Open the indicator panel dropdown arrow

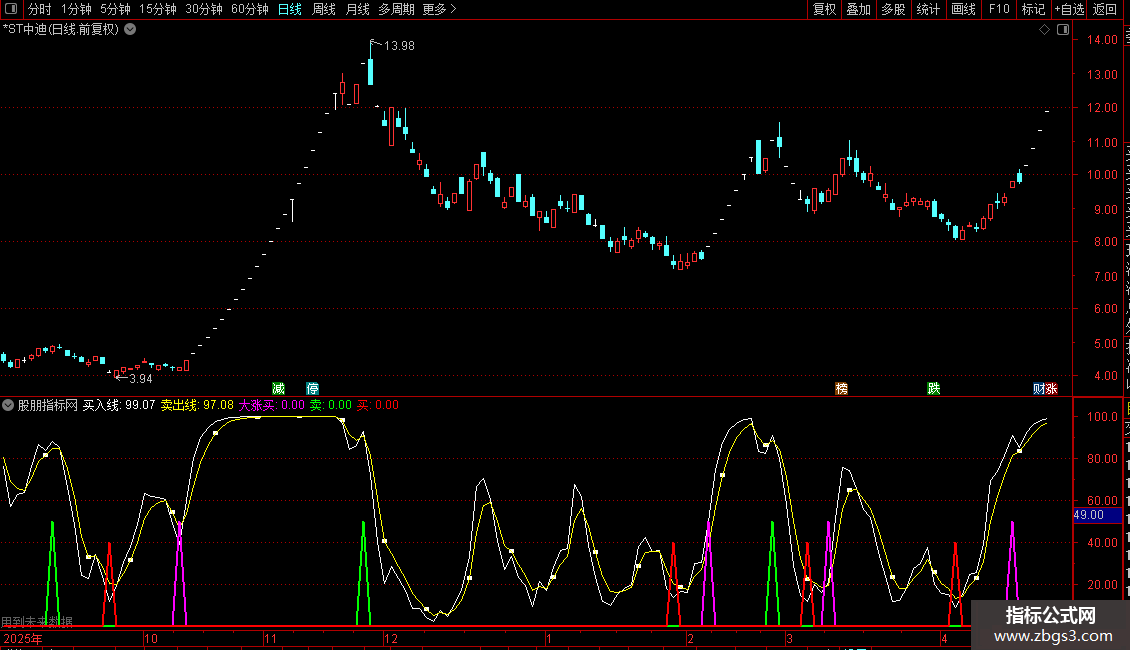pos(8,405)
